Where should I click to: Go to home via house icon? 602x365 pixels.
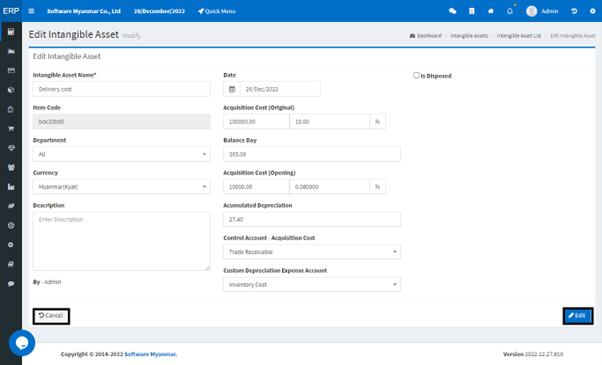(x=491, y=11)
